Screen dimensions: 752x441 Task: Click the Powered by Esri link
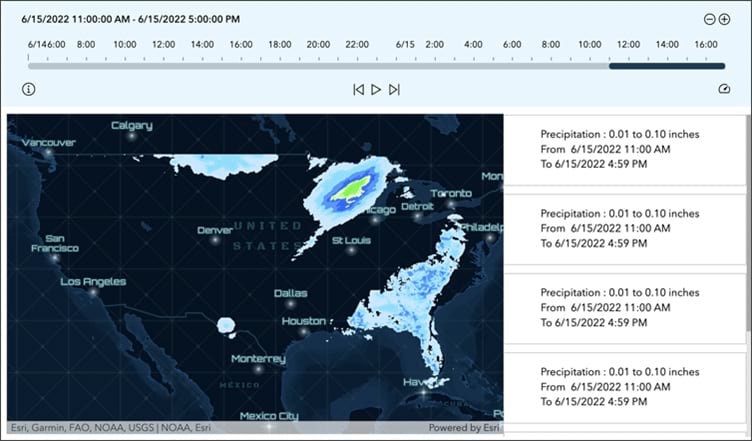coord(464,428)
